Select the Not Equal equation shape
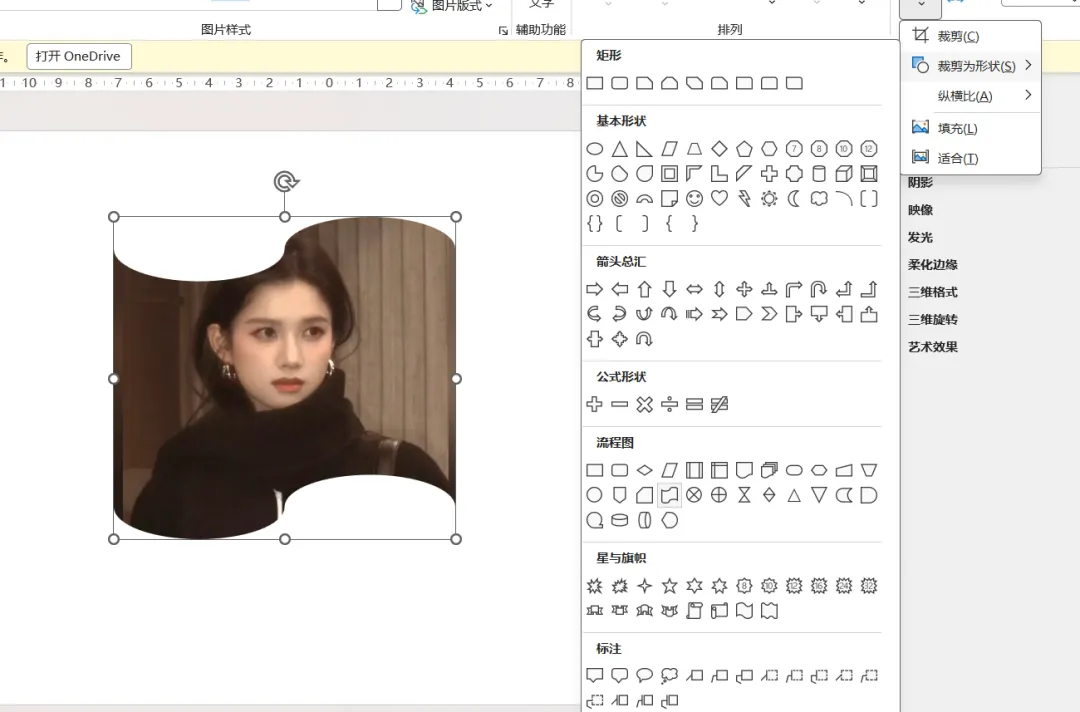The height and width of the screenshot is (712, 1080). pyautogui.click(x=719, y=404)
